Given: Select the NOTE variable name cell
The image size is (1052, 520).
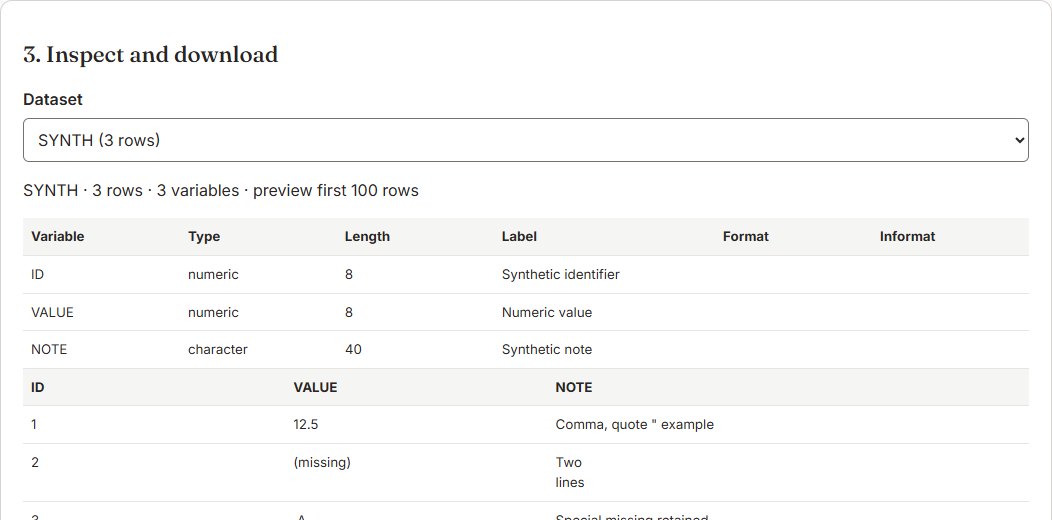Looking at the screenshot, I should click(x=49, y=350).
